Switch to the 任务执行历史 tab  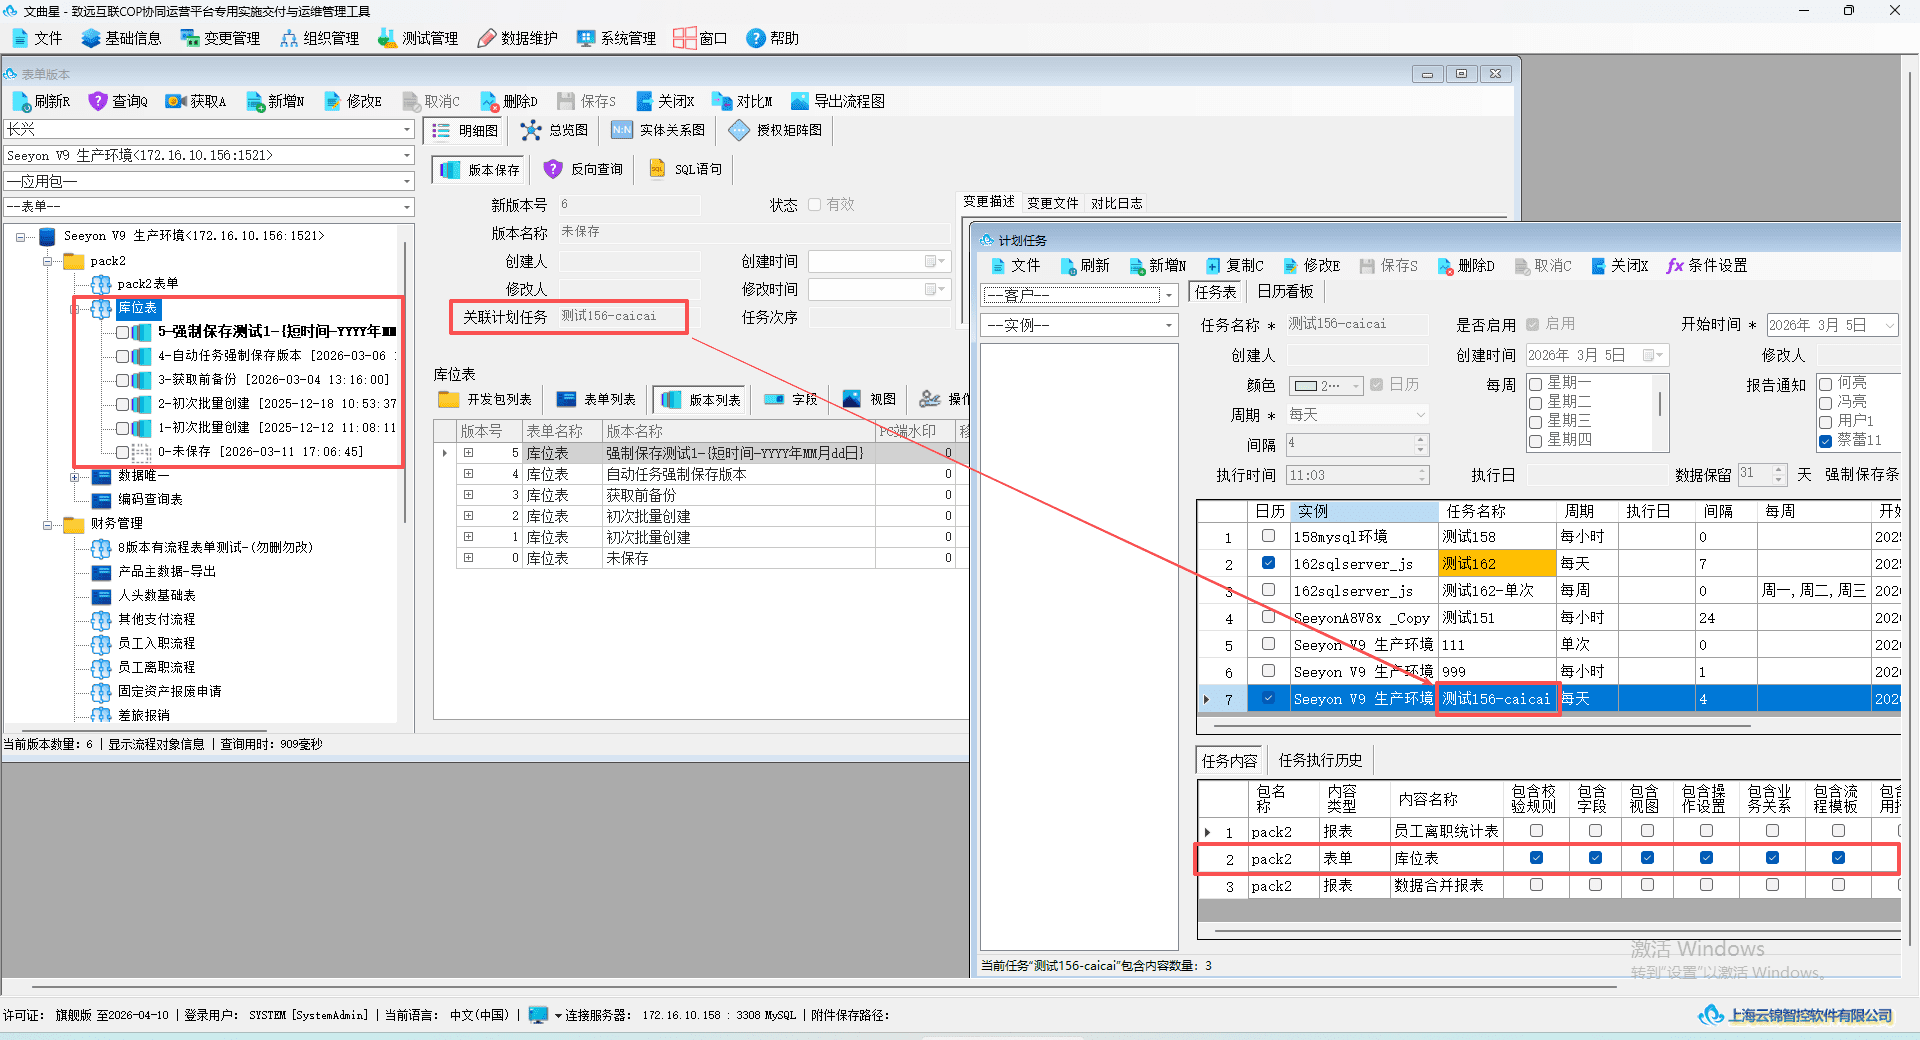[1320, 760]
